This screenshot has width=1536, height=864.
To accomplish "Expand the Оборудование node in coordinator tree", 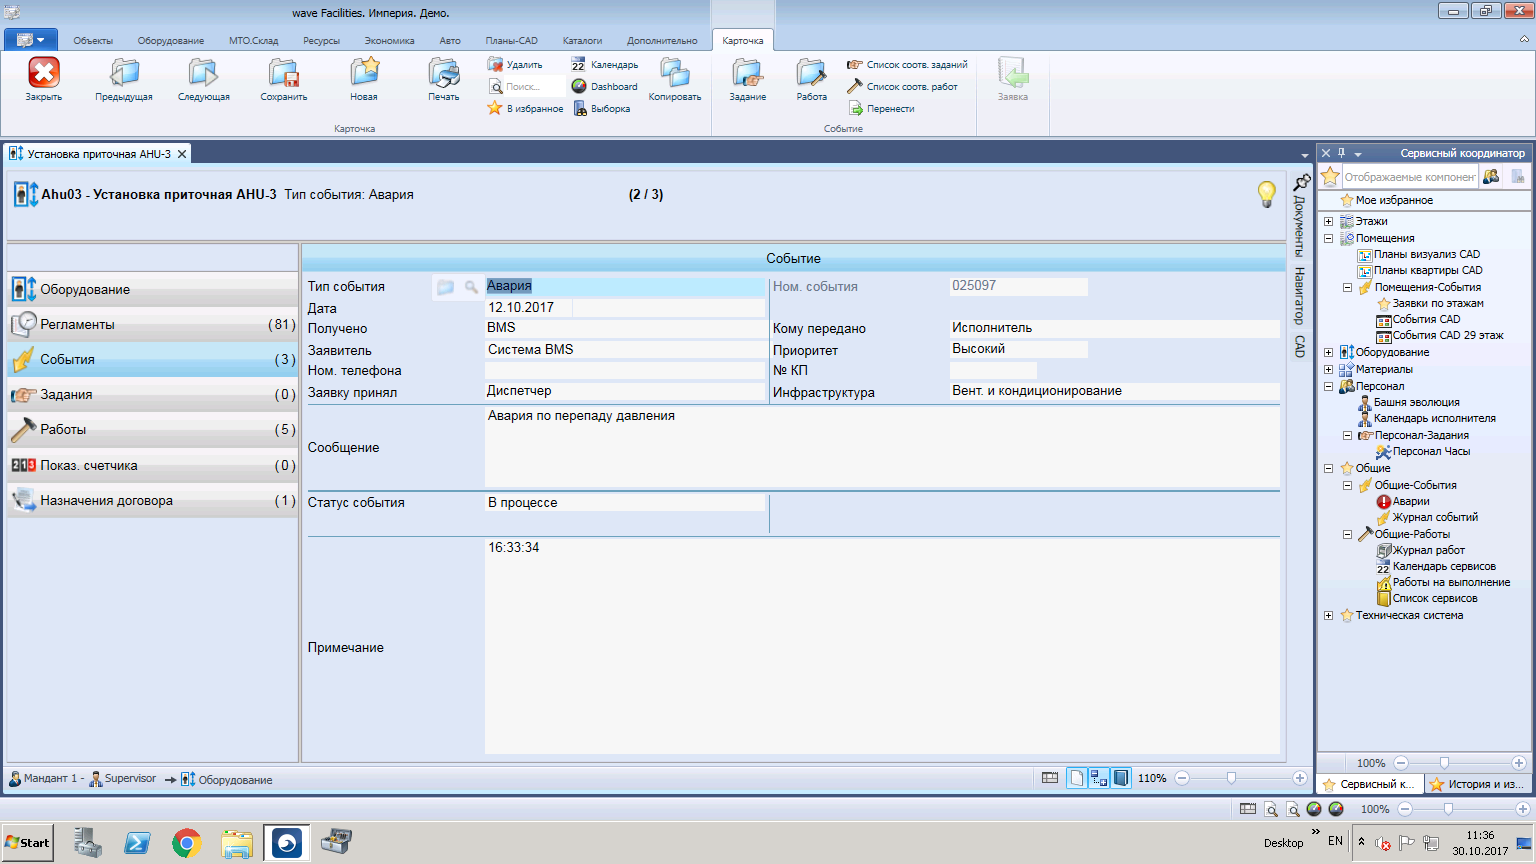I will point(1328,352).
